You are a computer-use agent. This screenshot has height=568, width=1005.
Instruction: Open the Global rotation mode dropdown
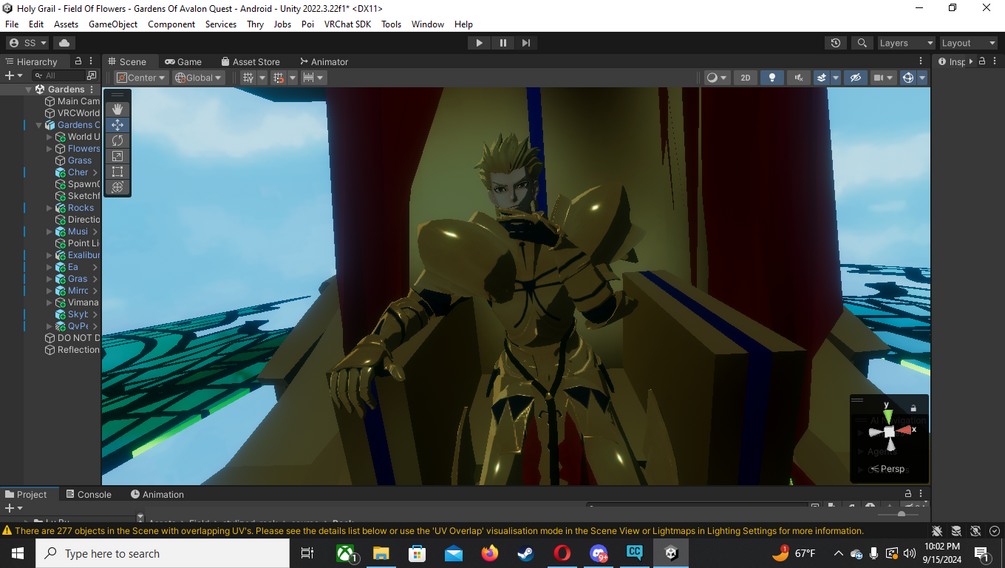tap(198, 78)
